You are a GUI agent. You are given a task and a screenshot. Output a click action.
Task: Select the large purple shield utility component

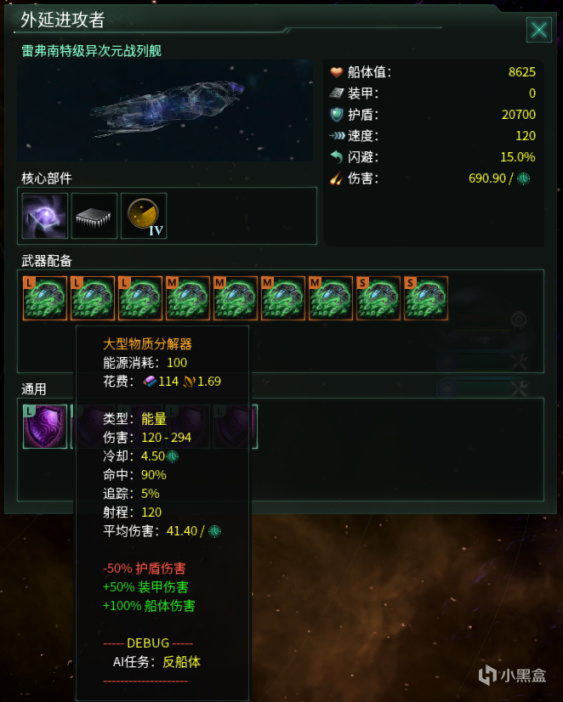pyautogui.click(x=45, y=427)
